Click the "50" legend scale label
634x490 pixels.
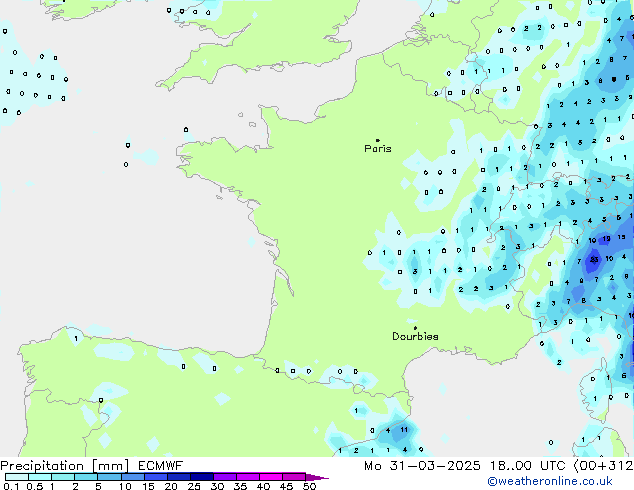[x=309, y=486]
